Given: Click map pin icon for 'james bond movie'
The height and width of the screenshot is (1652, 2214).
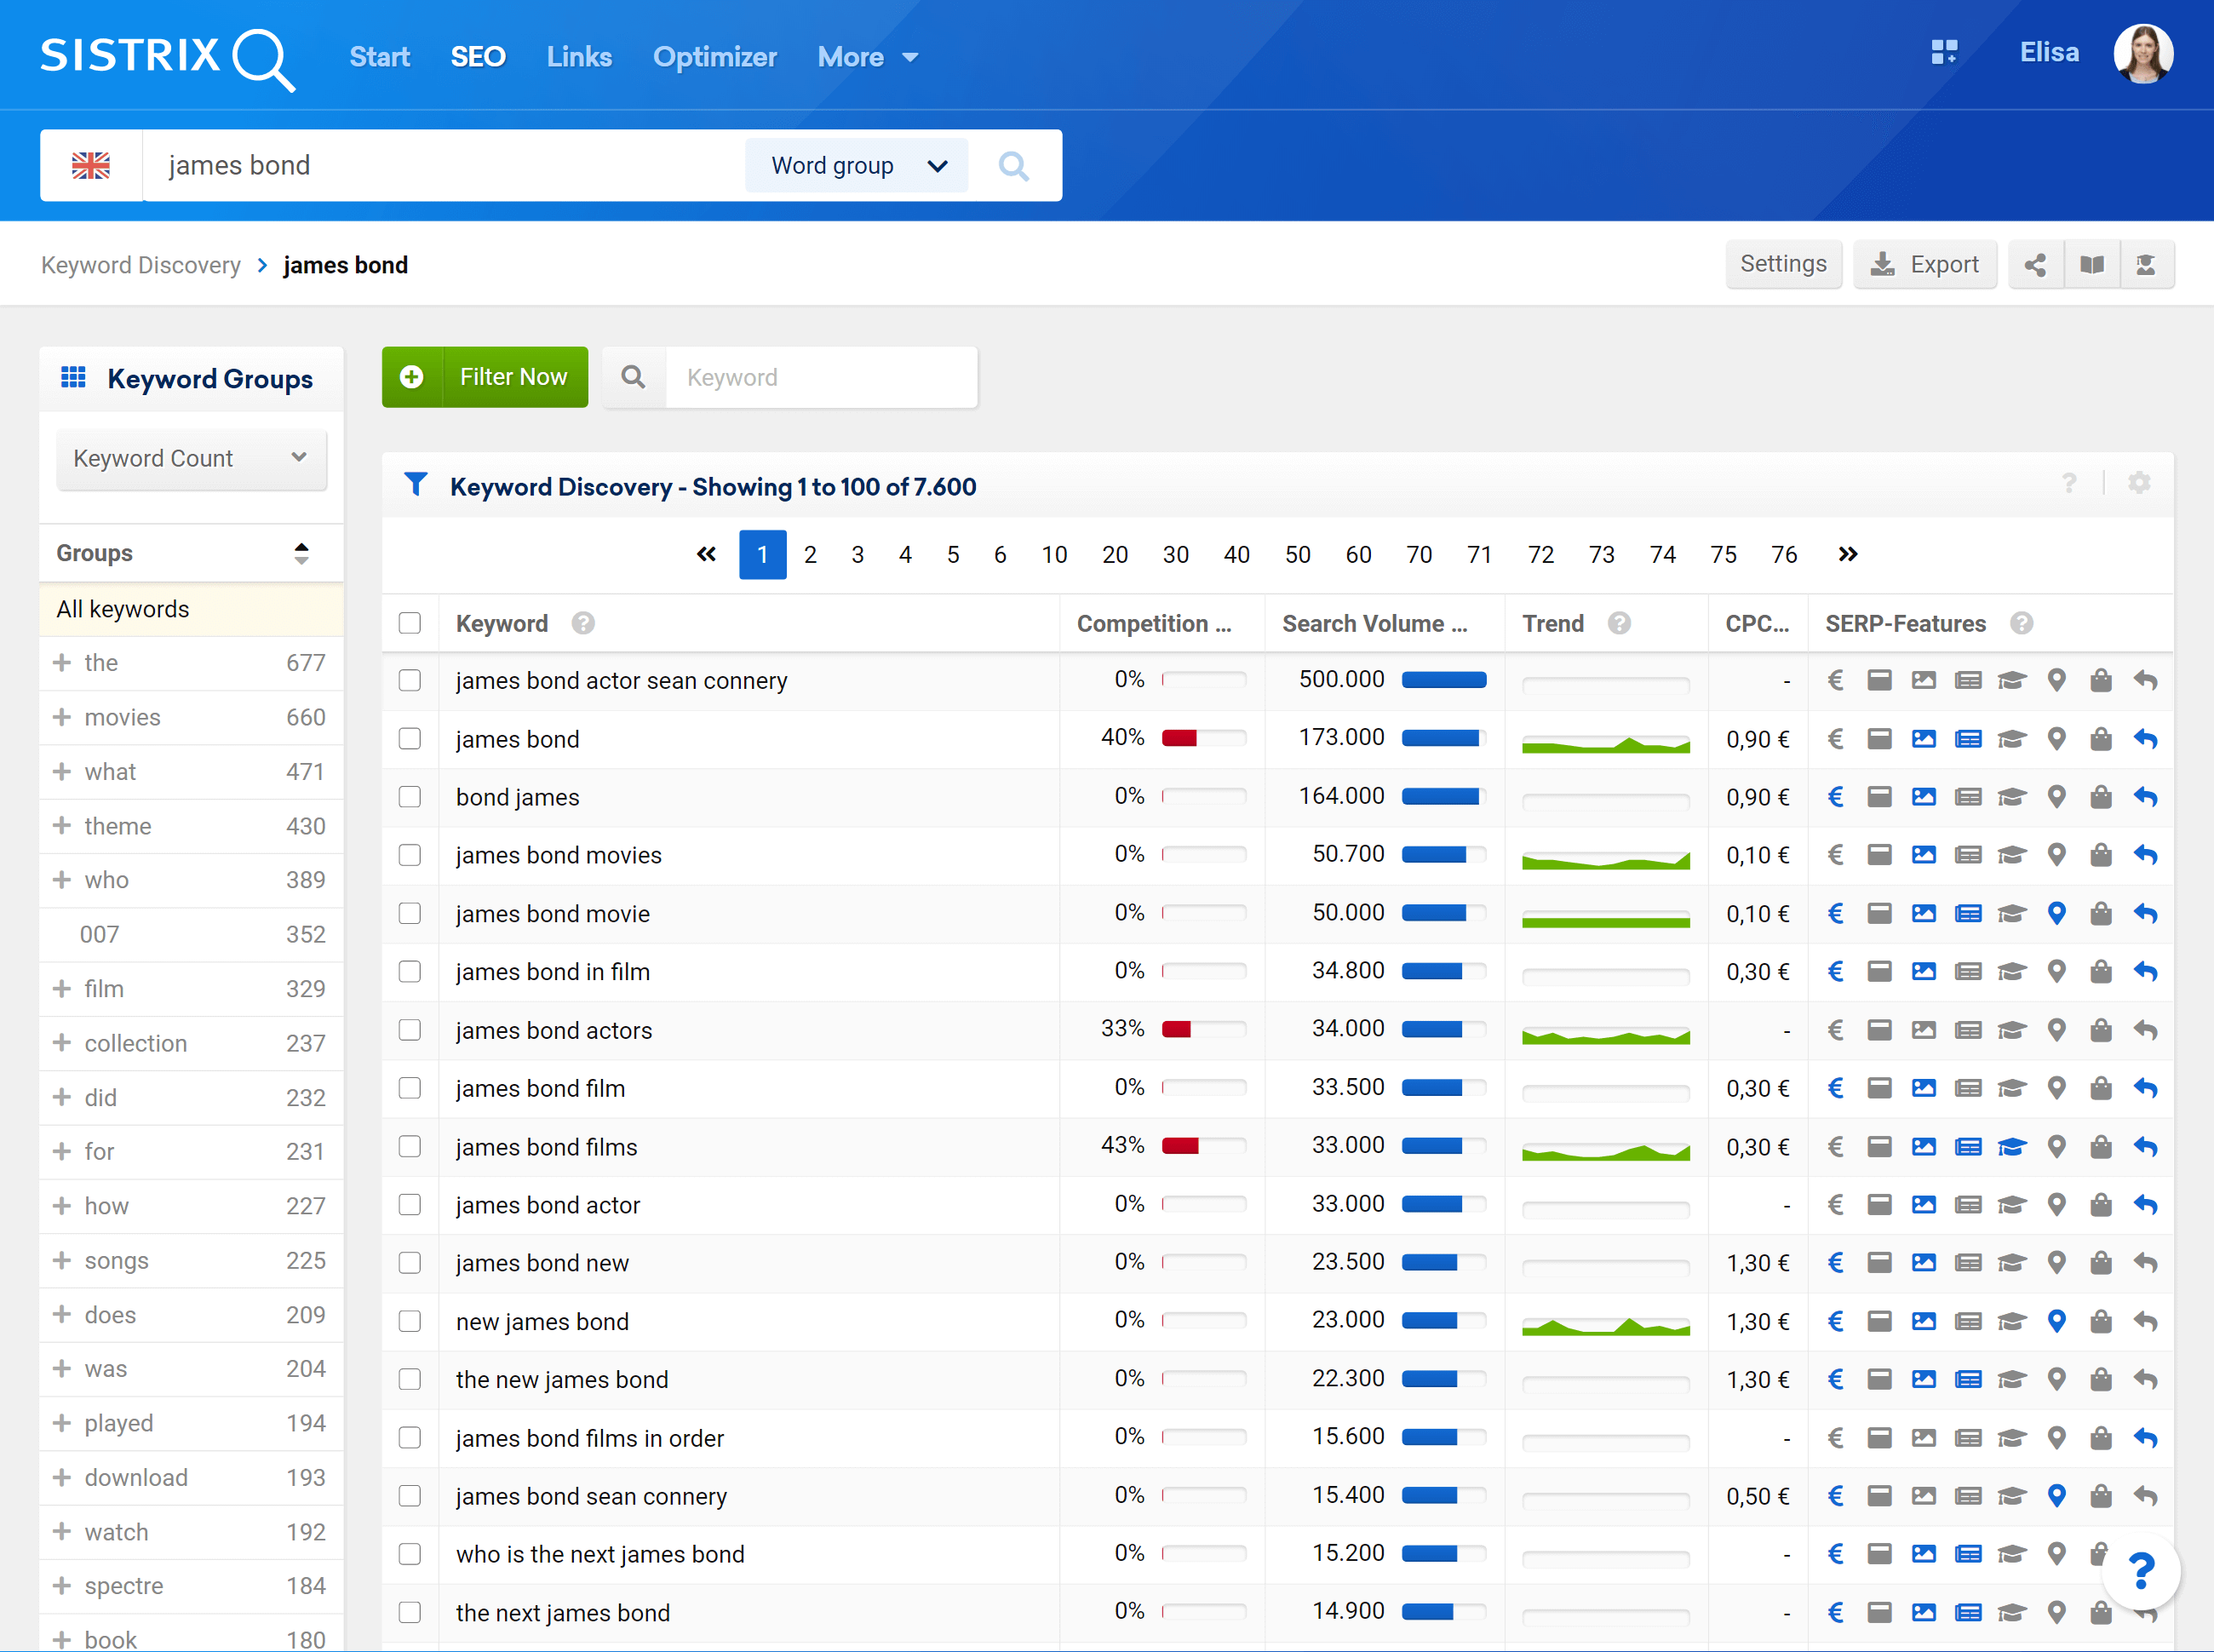Looking at the screenshot, I should tap(2057, 913).
